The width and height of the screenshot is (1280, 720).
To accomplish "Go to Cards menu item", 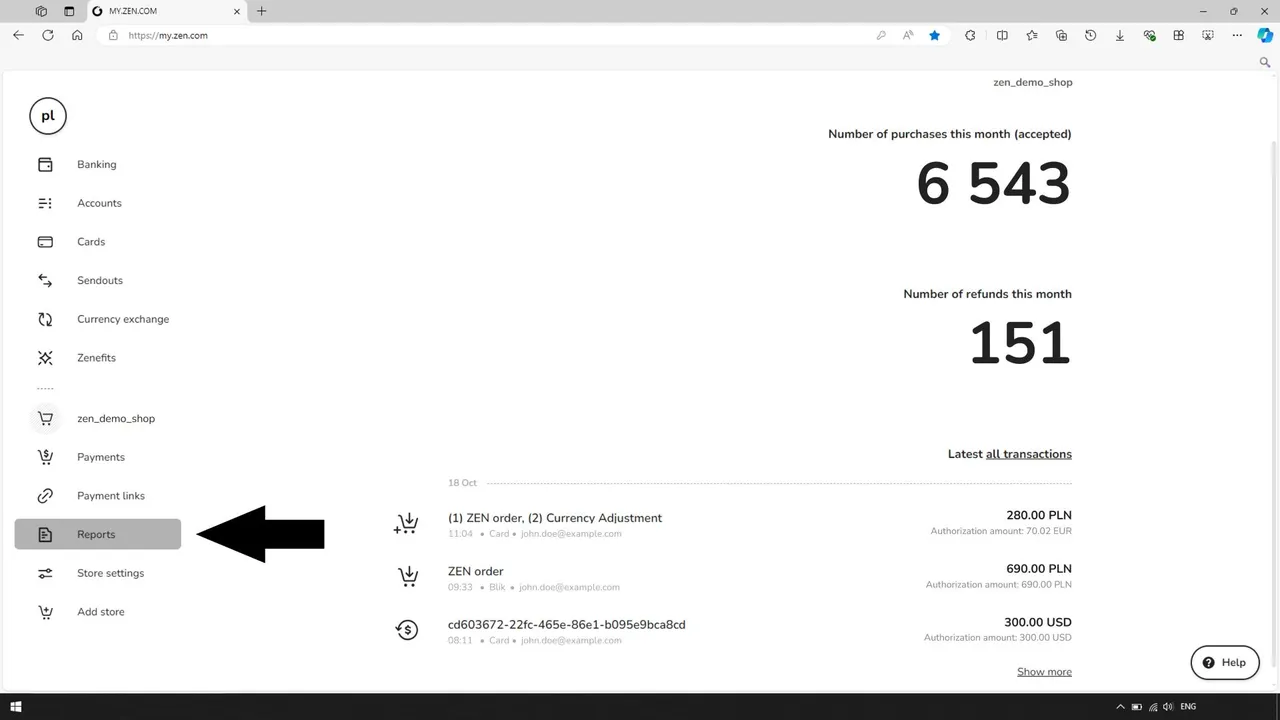I will pyautogui.click(x=91, y=242).
